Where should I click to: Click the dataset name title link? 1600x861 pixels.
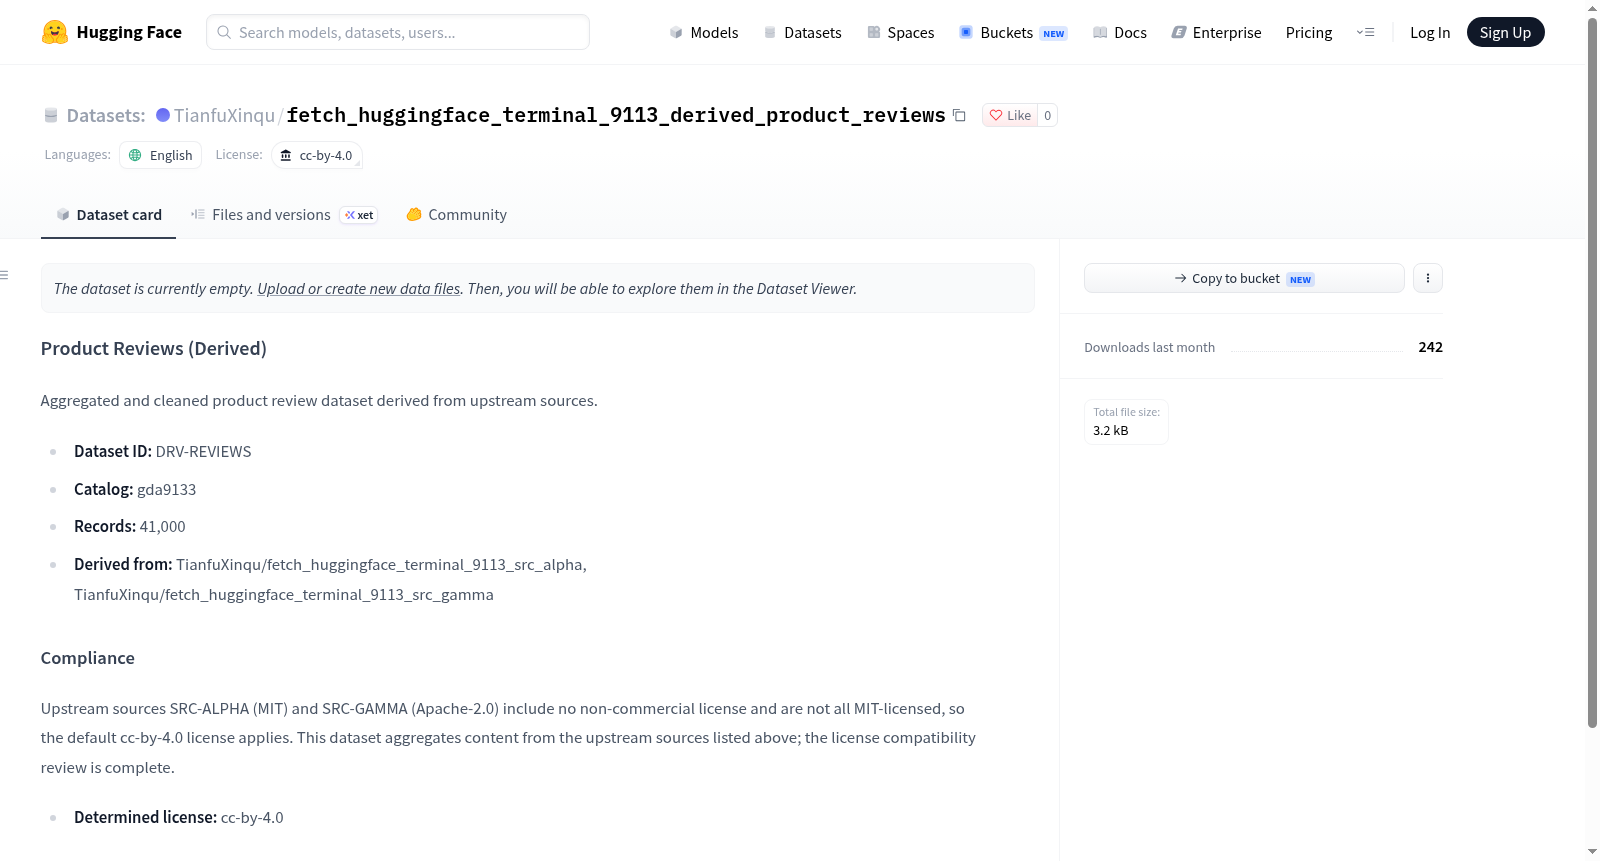(x=616, y=115)
